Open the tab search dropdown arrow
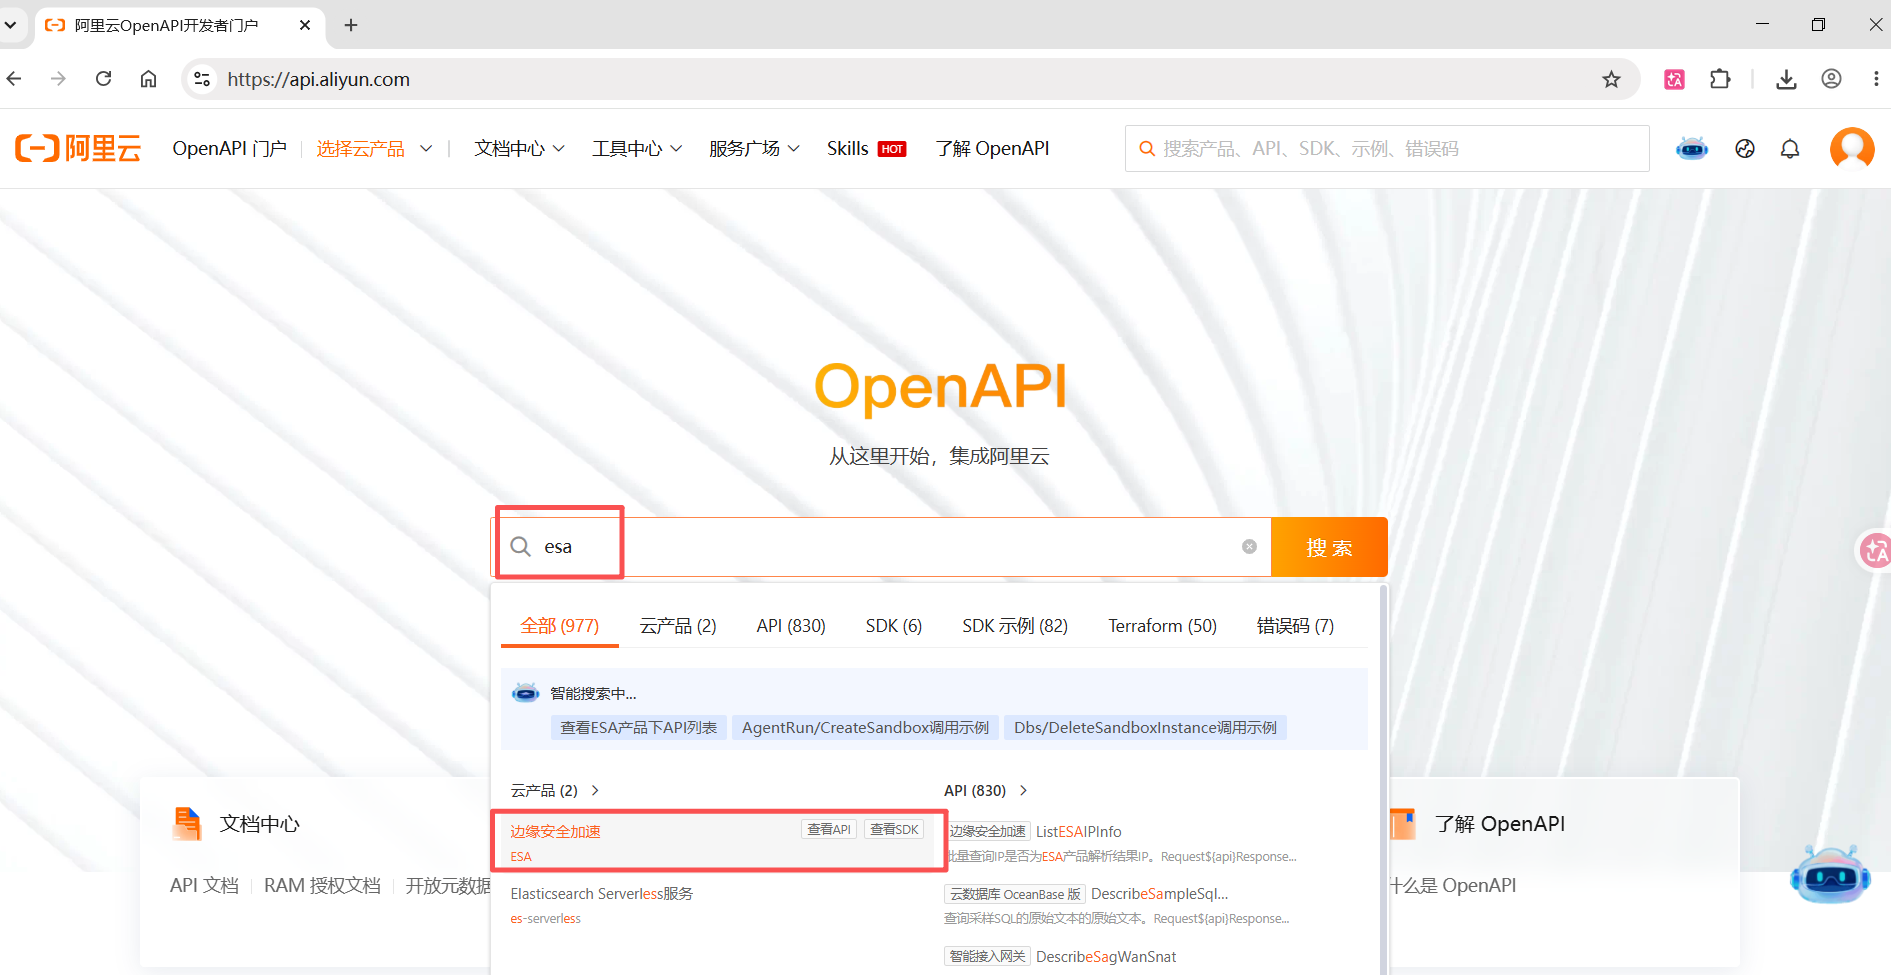Viewport: 1891px width, 975px height. 10,25
